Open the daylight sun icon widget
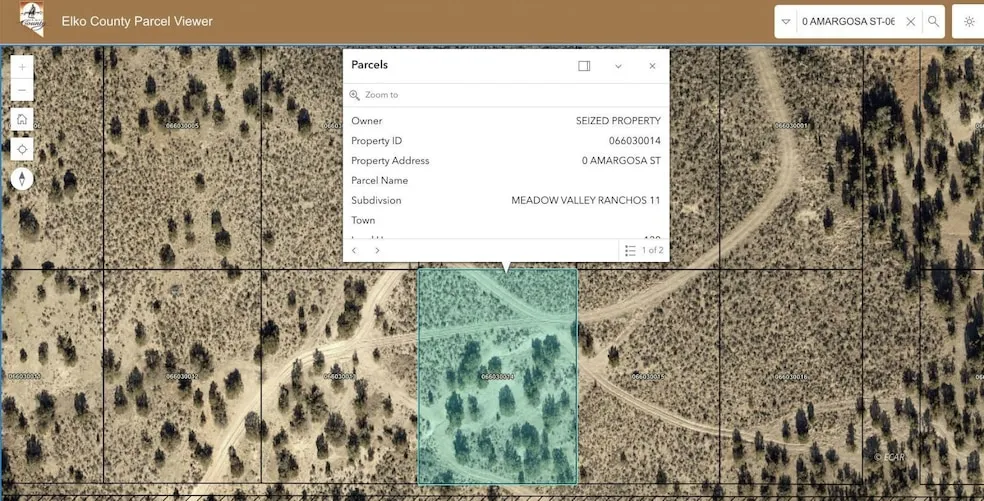This screenshot has width=984, height=501. click(x=968, y=21)
